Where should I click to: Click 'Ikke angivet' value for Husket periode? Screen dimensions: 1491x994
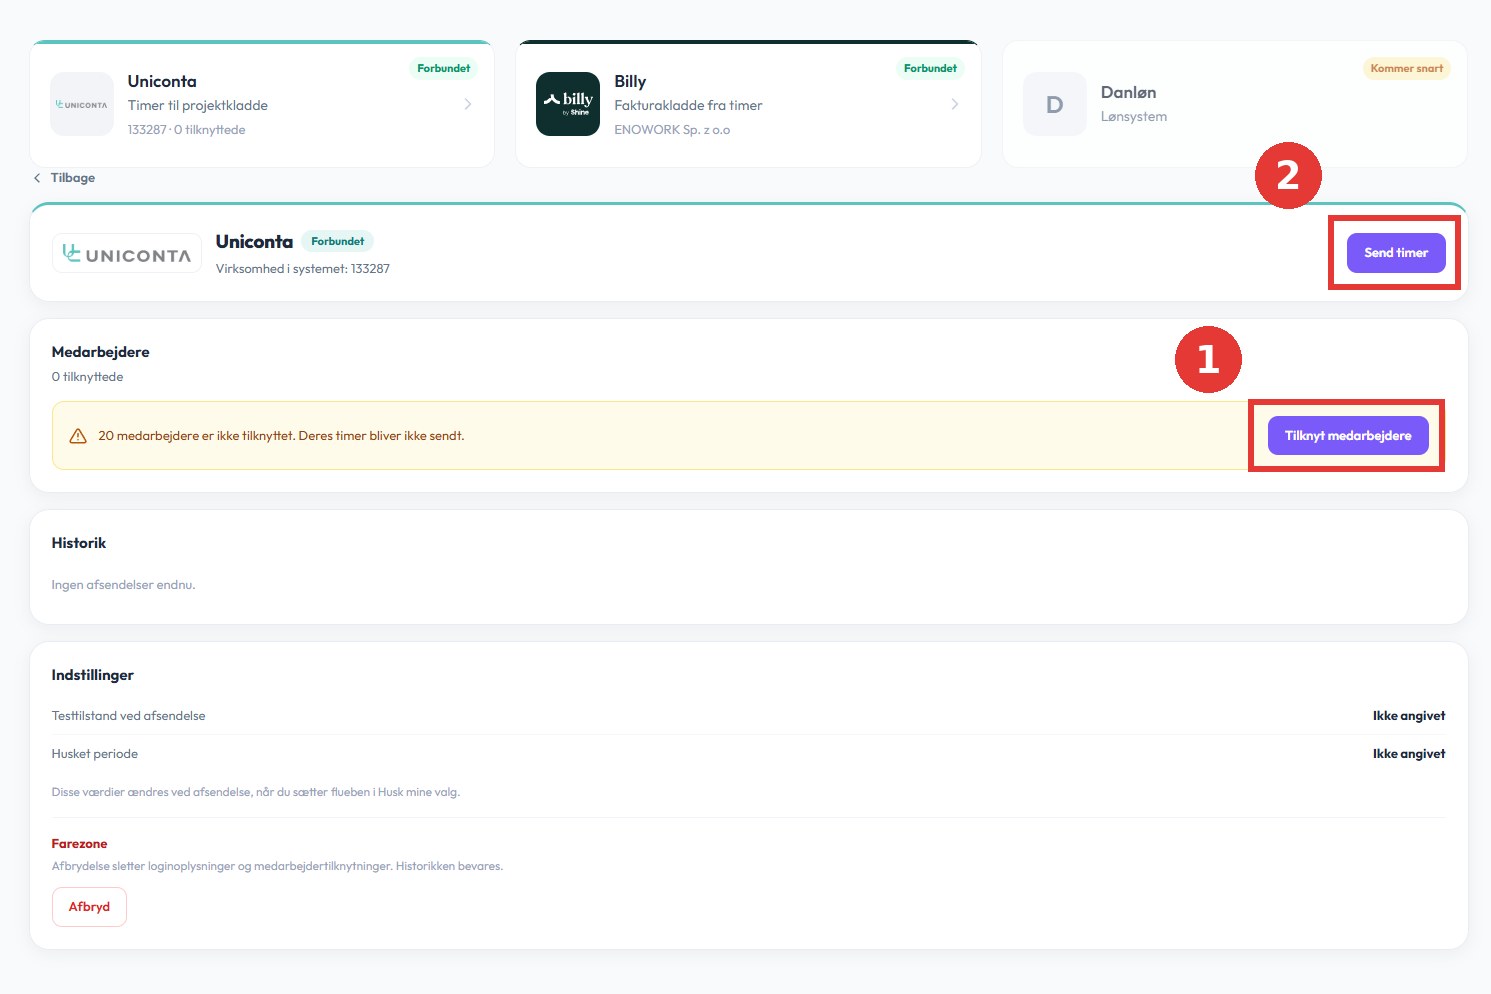[x=1409, y=754]
